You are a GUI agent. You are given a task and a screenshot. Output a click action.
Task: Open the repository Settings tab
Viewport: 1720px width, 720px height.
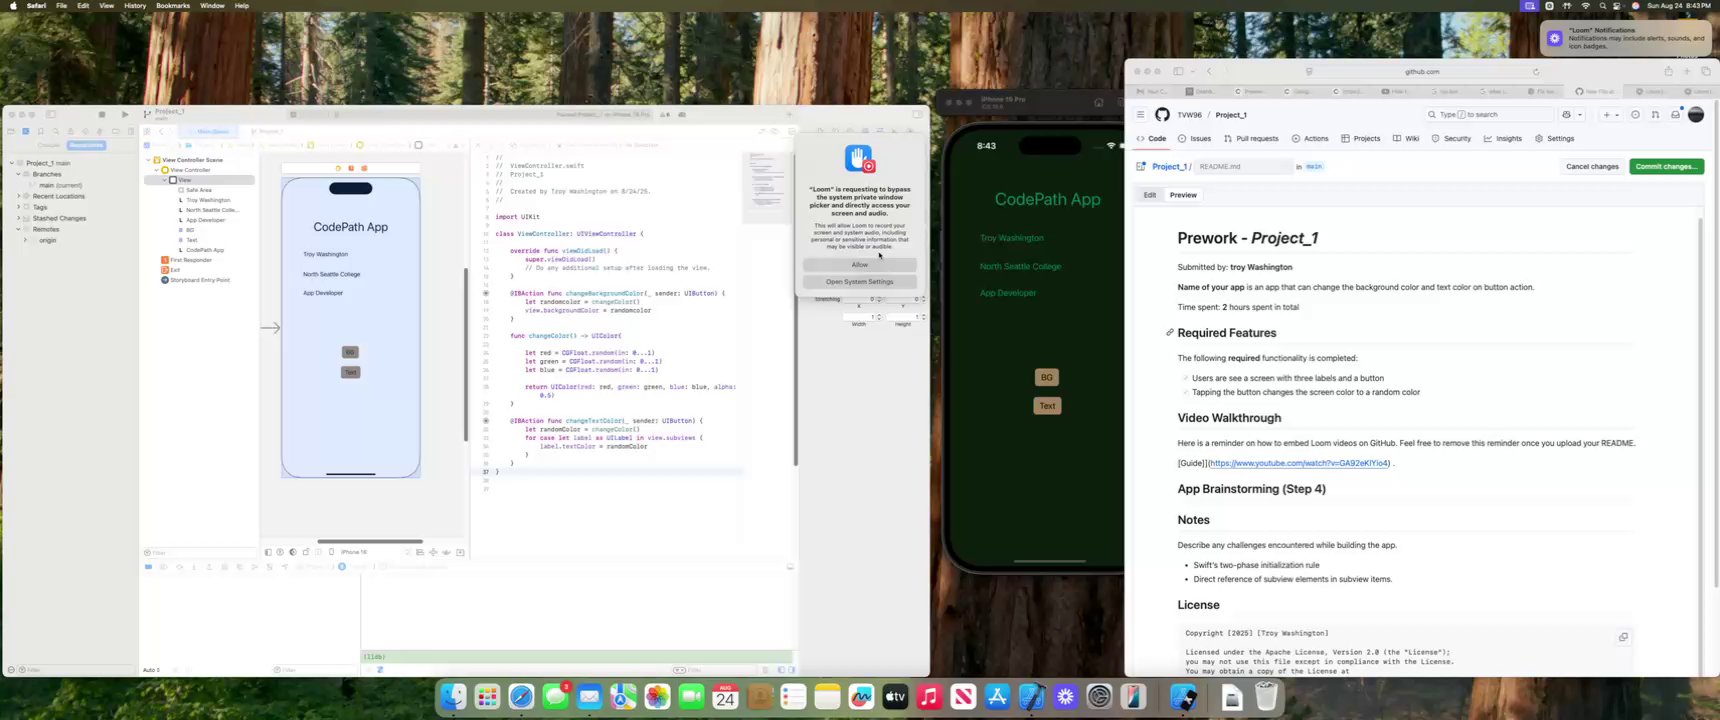click(1554, 139)
